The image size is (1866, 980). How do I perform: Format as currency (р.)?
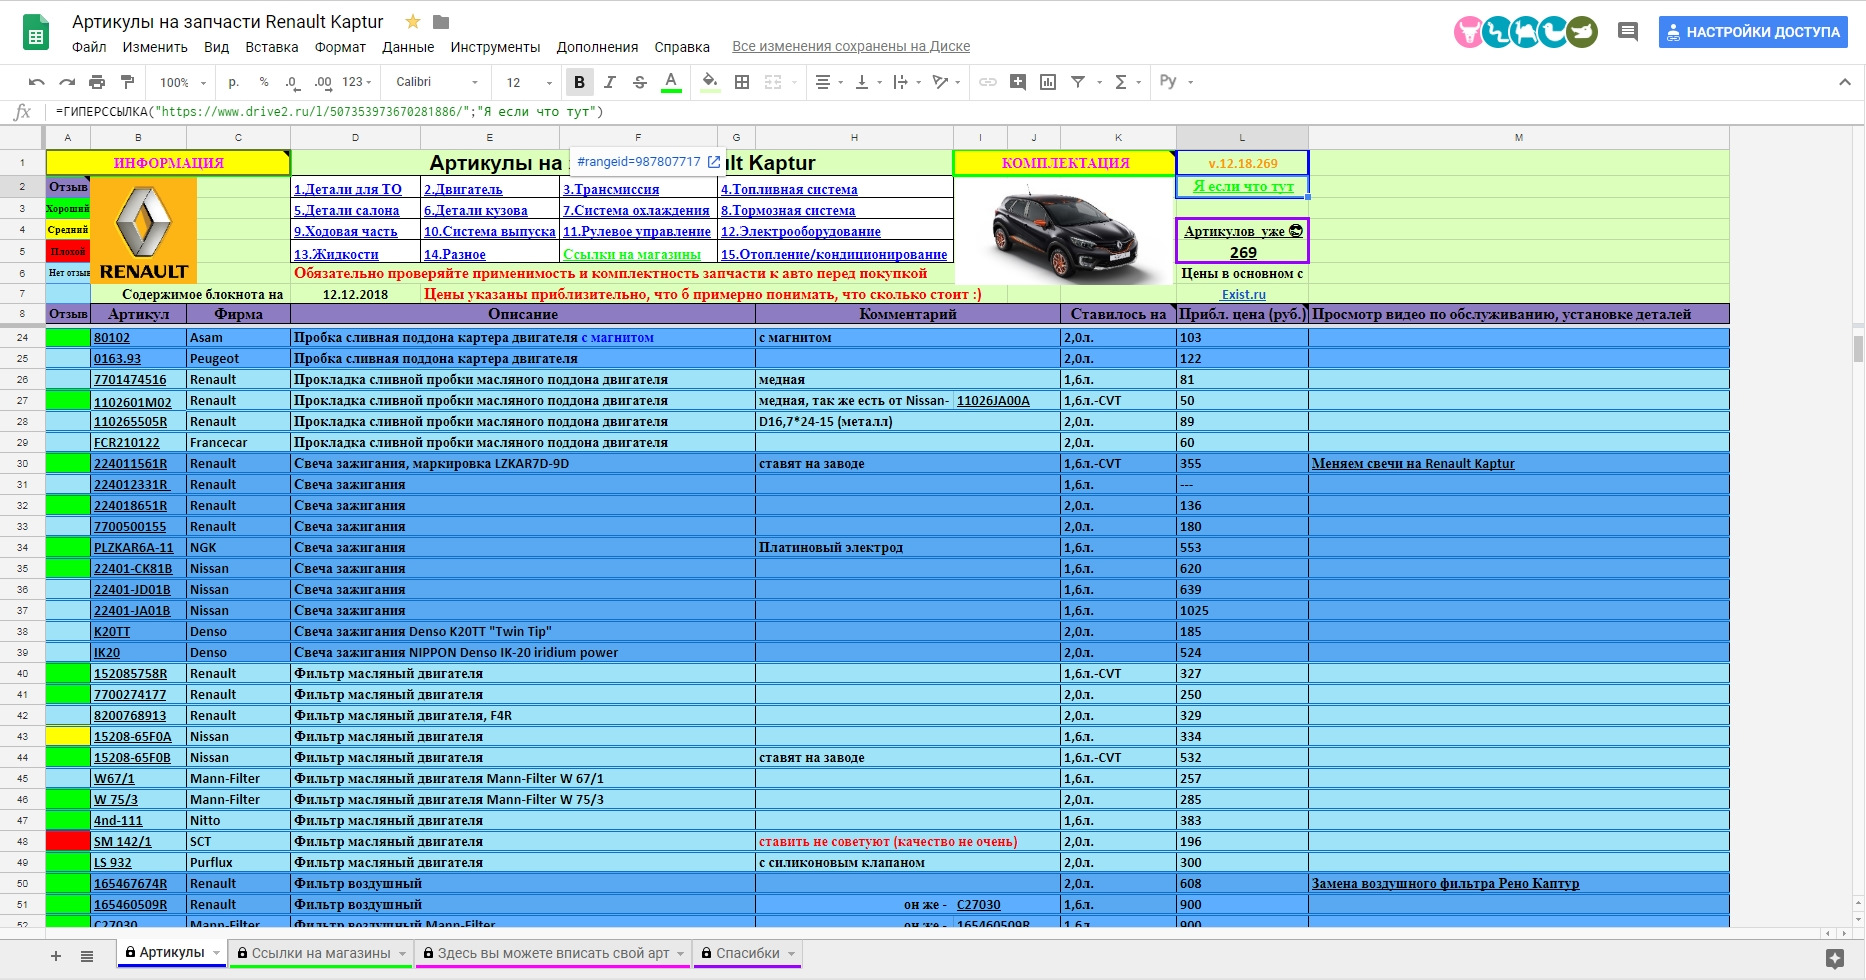point(233,82)
